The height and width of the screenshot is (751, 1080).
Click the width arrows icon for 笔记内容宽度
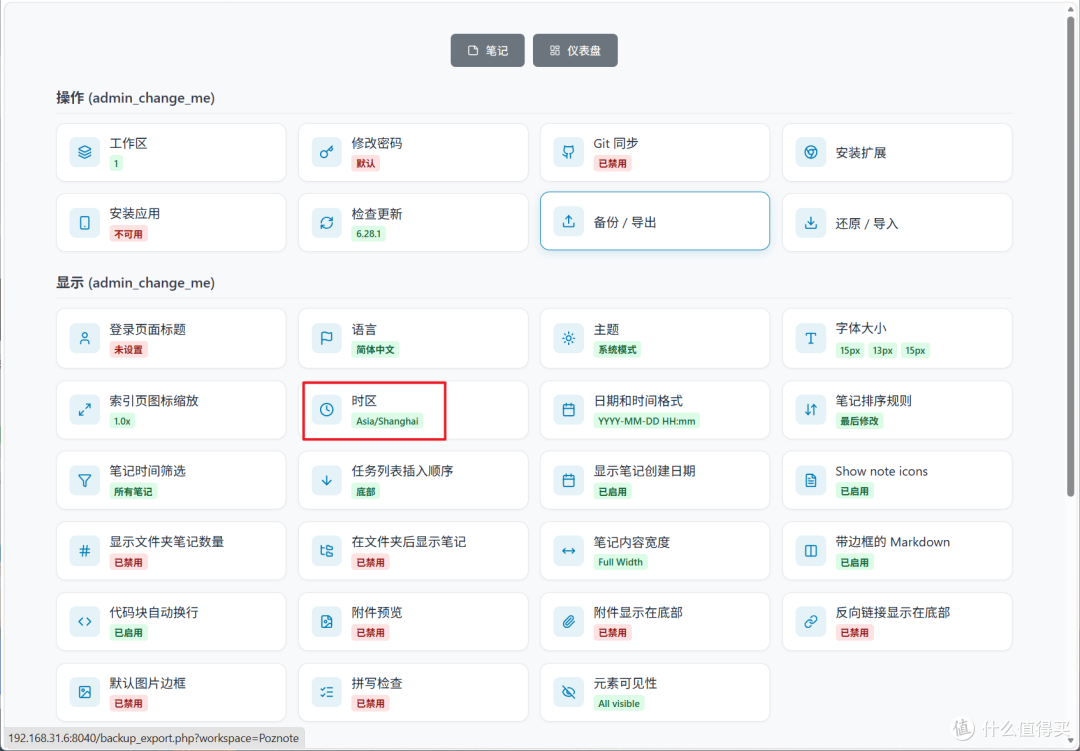click(568, 551)
